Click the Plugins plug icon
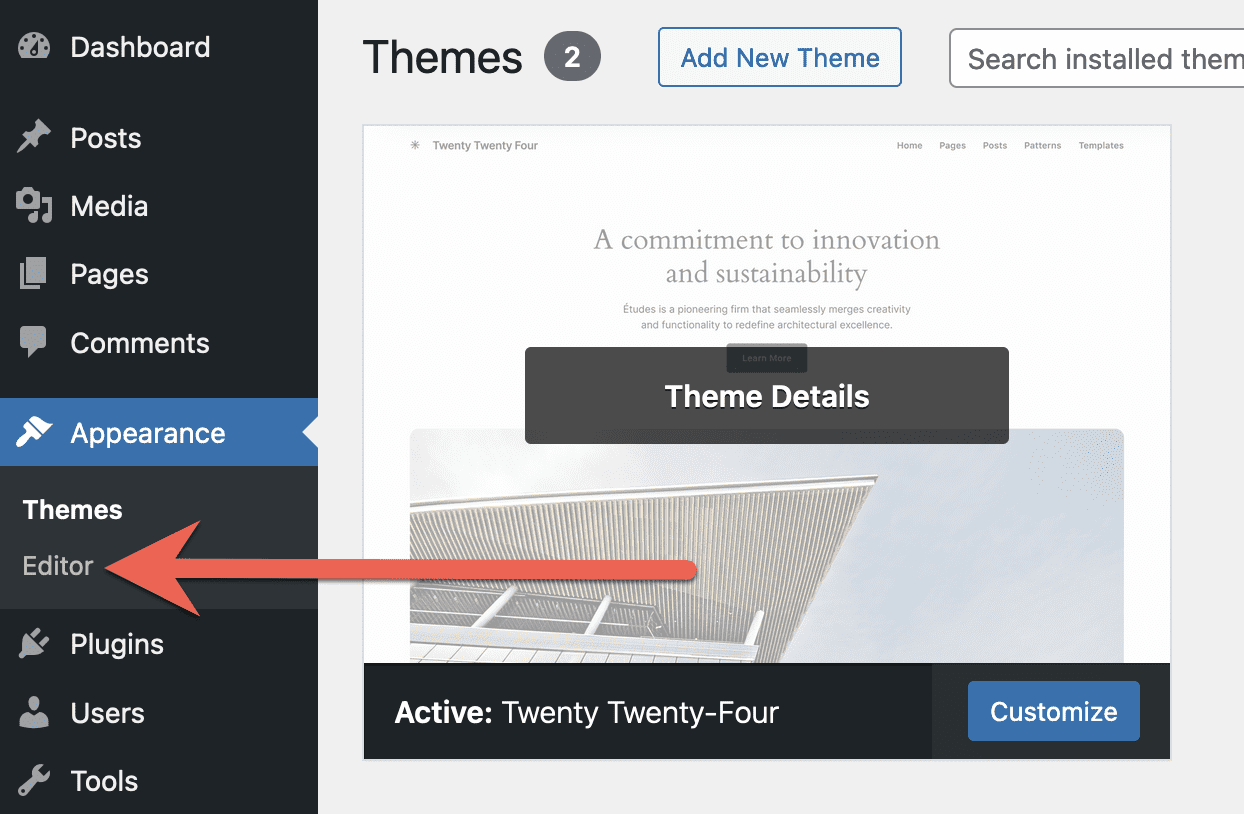1244x814 pixels. [x=34, y=645]
